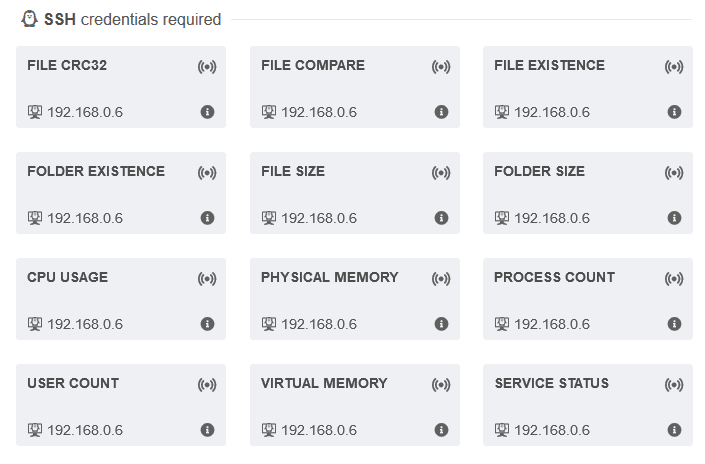Show info for VIRTUAL MEMORY monitor
This screenshot has height=464, width=705.
(441, 430)
